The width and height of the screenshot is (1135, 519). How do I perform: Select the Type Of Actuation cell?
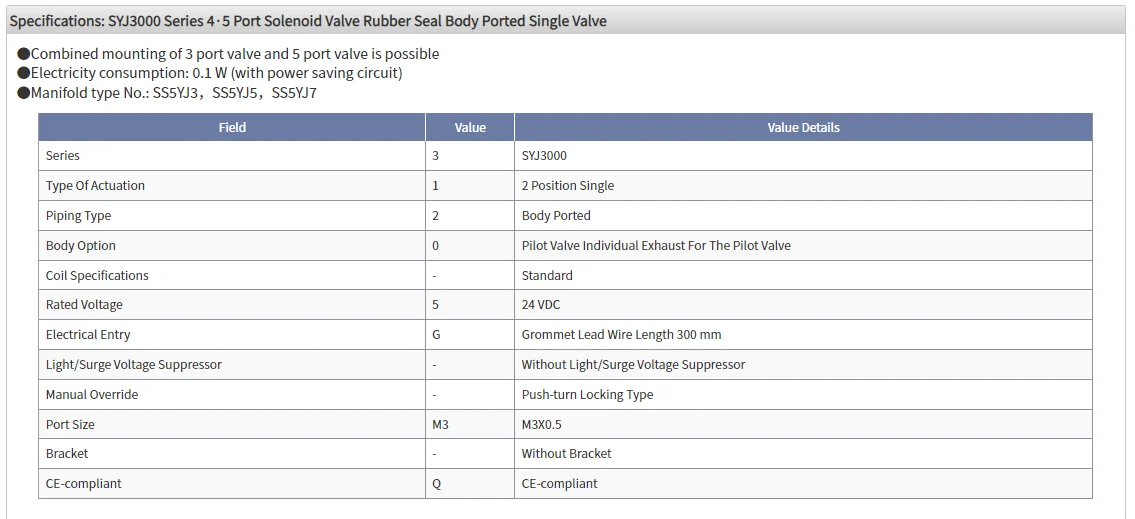95,186
